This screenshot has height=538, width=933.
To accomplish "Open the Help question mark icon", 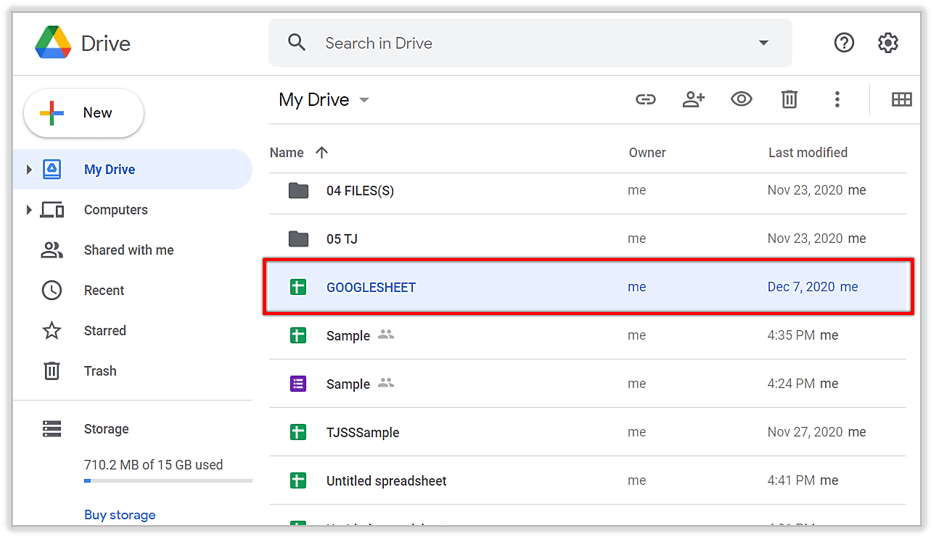I will click(844, 43).
